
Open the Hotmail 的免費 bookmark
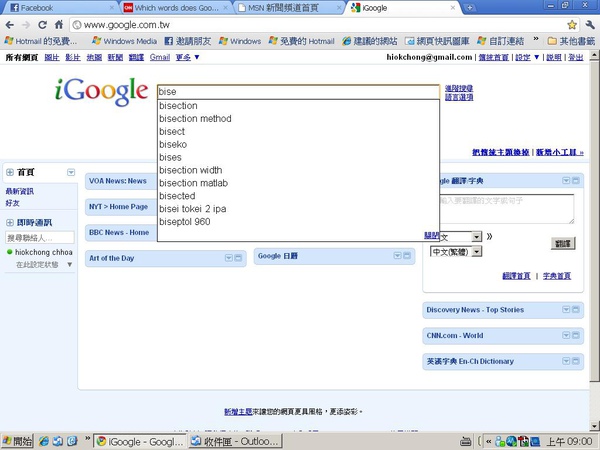pos(41,41)
